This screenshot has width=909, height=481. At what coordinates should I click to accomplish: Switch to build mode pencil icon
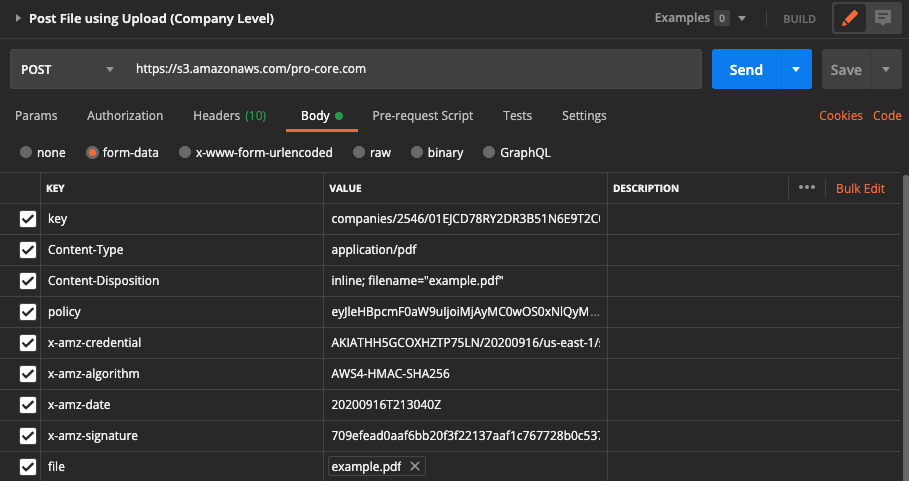[x=849, y=19]
